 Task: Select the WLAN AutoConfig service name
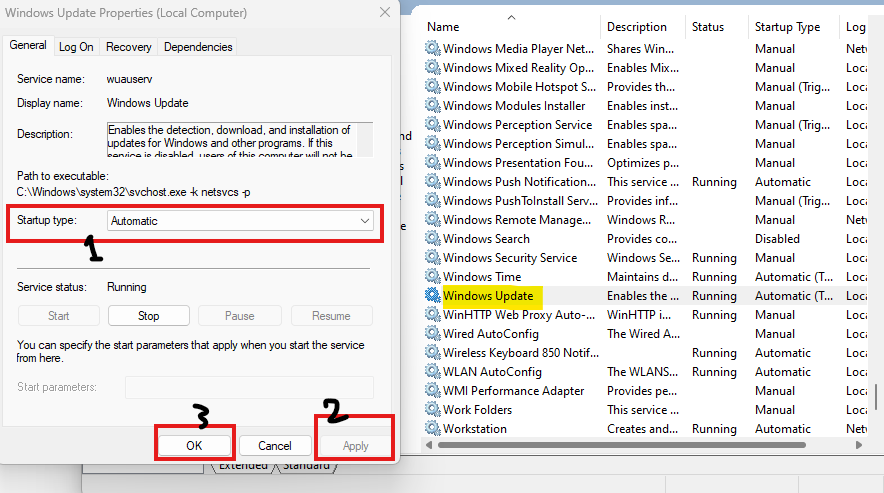(492, 372)
